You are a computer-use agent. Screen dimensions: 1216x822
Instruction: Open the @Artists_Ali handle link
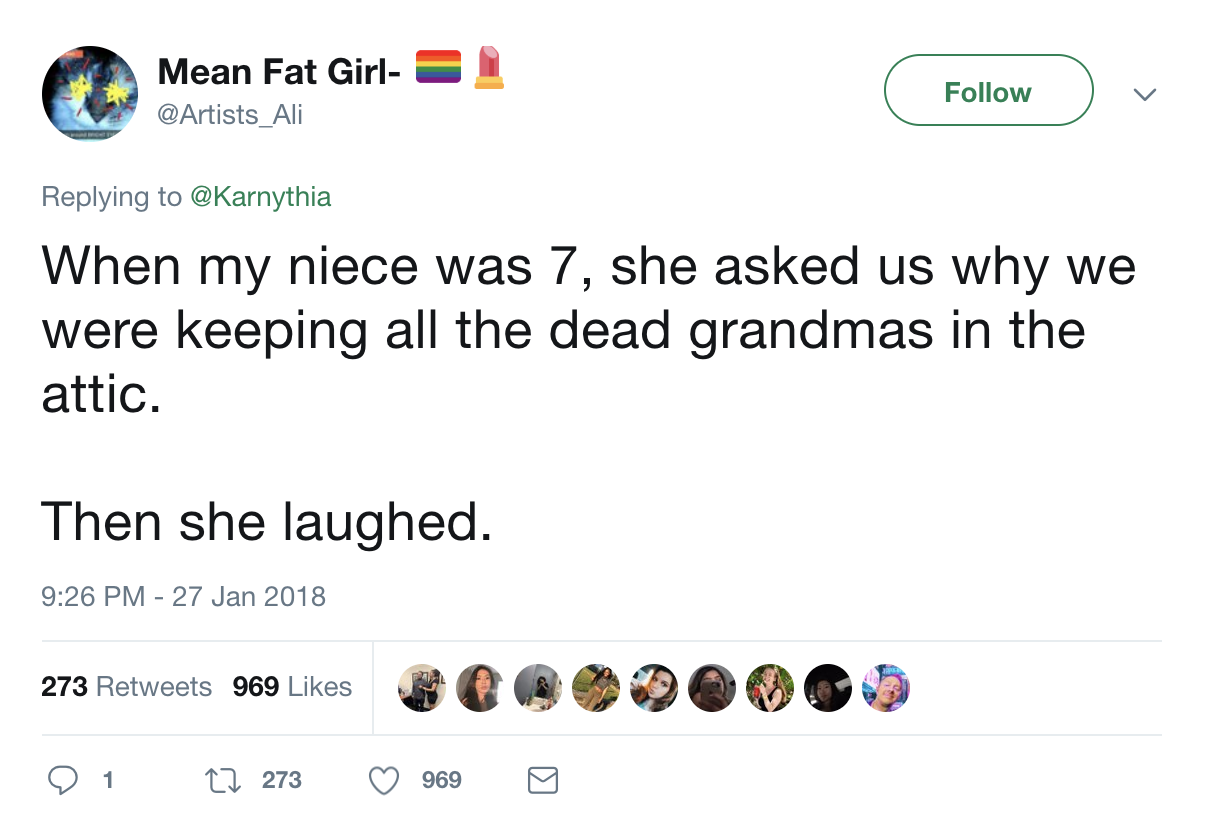pos(230,115)
